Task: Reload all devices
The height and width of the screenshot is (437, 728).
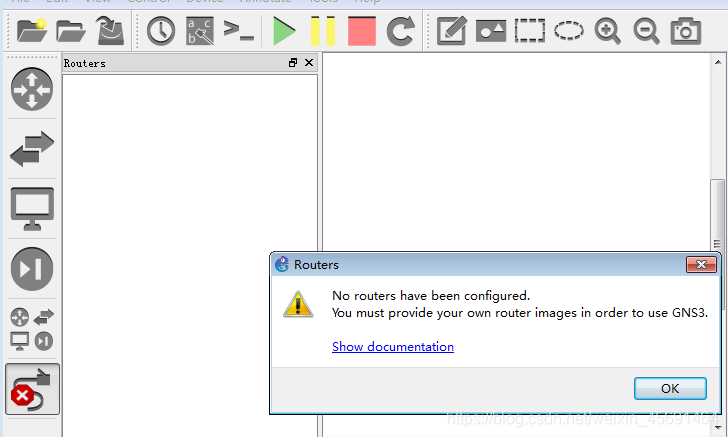Action: click(401, 31)
